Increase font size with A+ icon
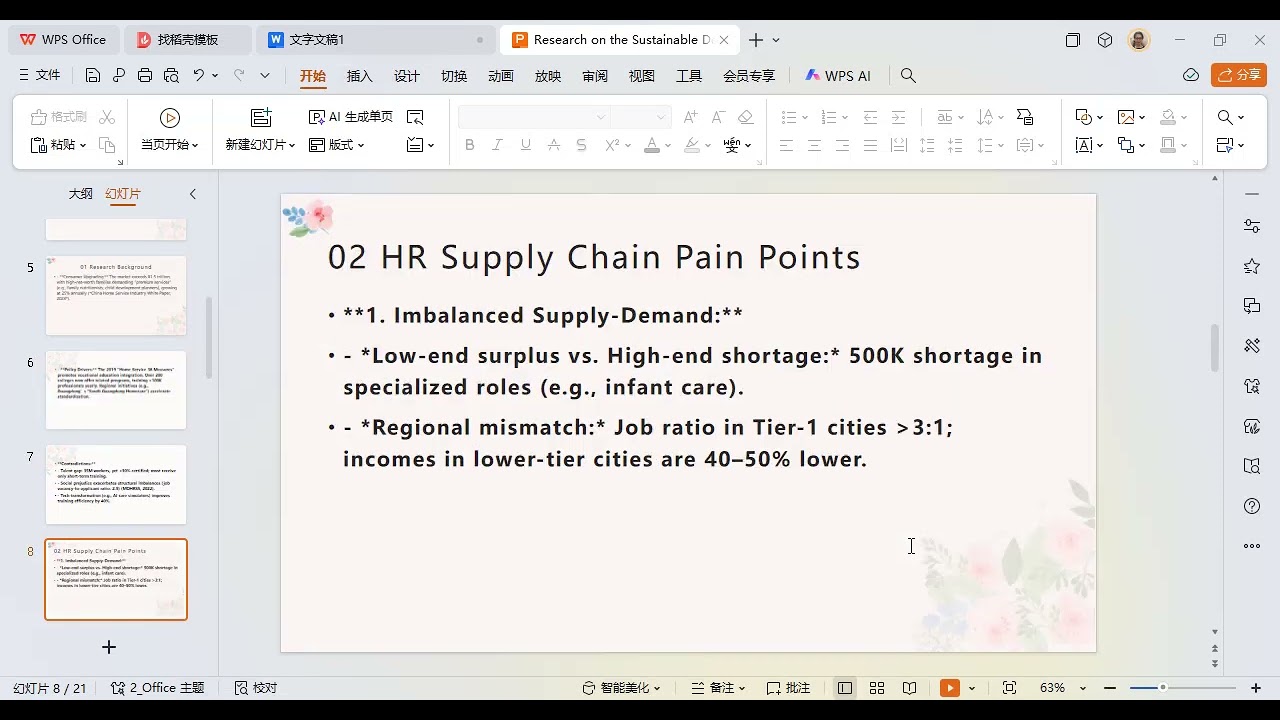The height and width of the screenshot is (720, 1280). [x=690, y=117]
